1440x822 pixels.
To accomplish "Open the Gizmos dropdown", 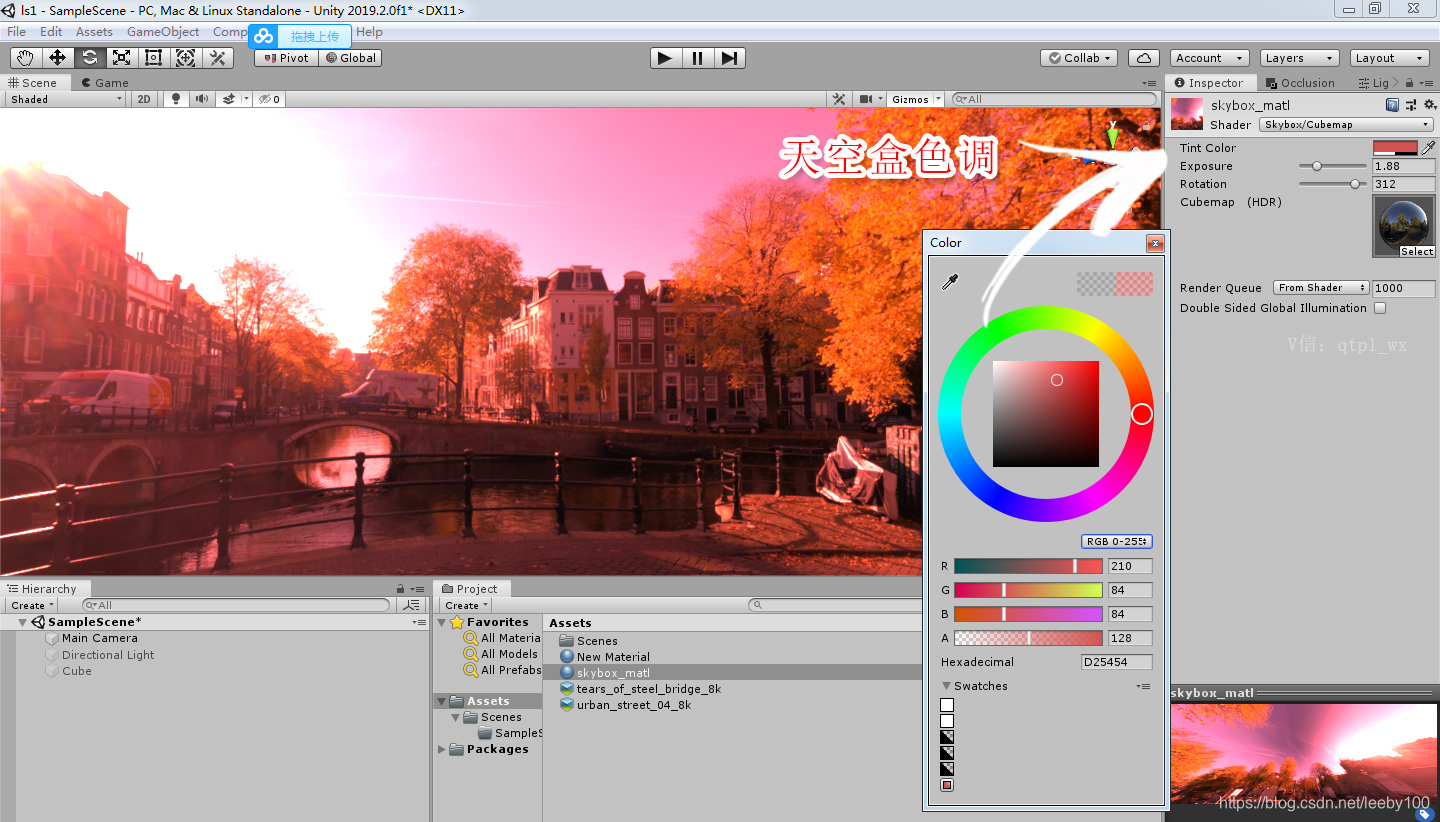I will click(916, 99).
